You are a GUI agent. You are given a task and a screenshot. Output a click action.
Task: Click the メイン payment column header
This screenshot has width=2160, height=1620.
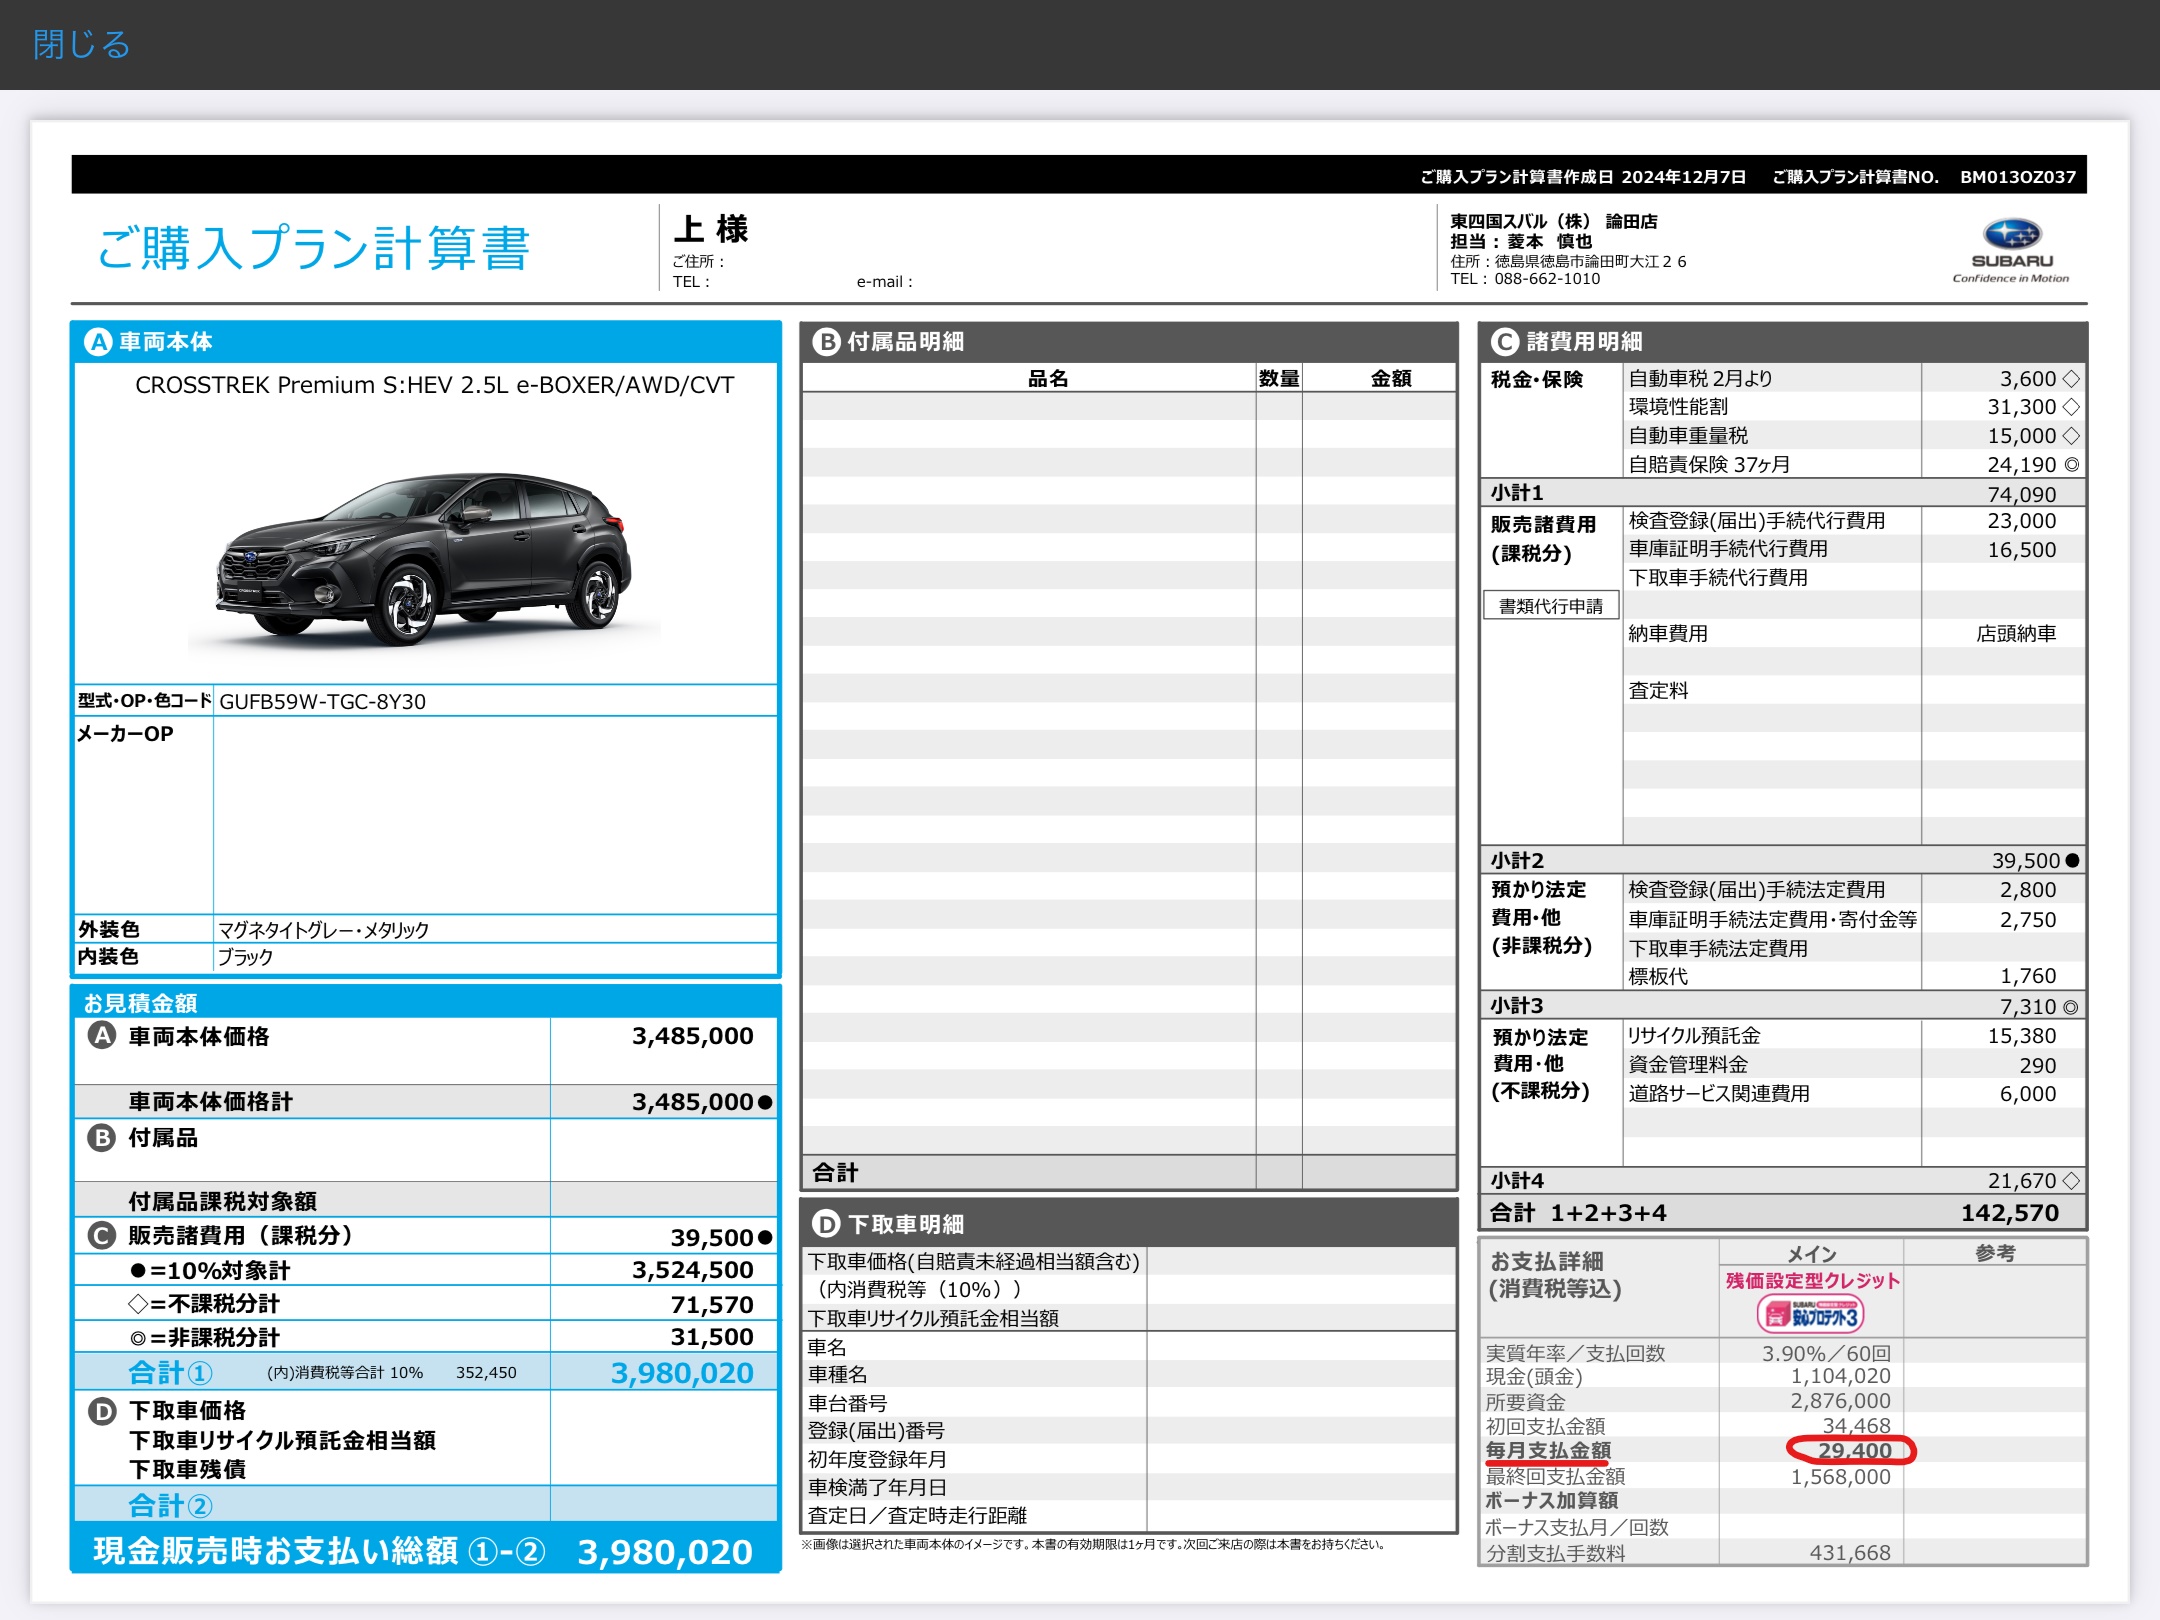click(1811, 1254)
